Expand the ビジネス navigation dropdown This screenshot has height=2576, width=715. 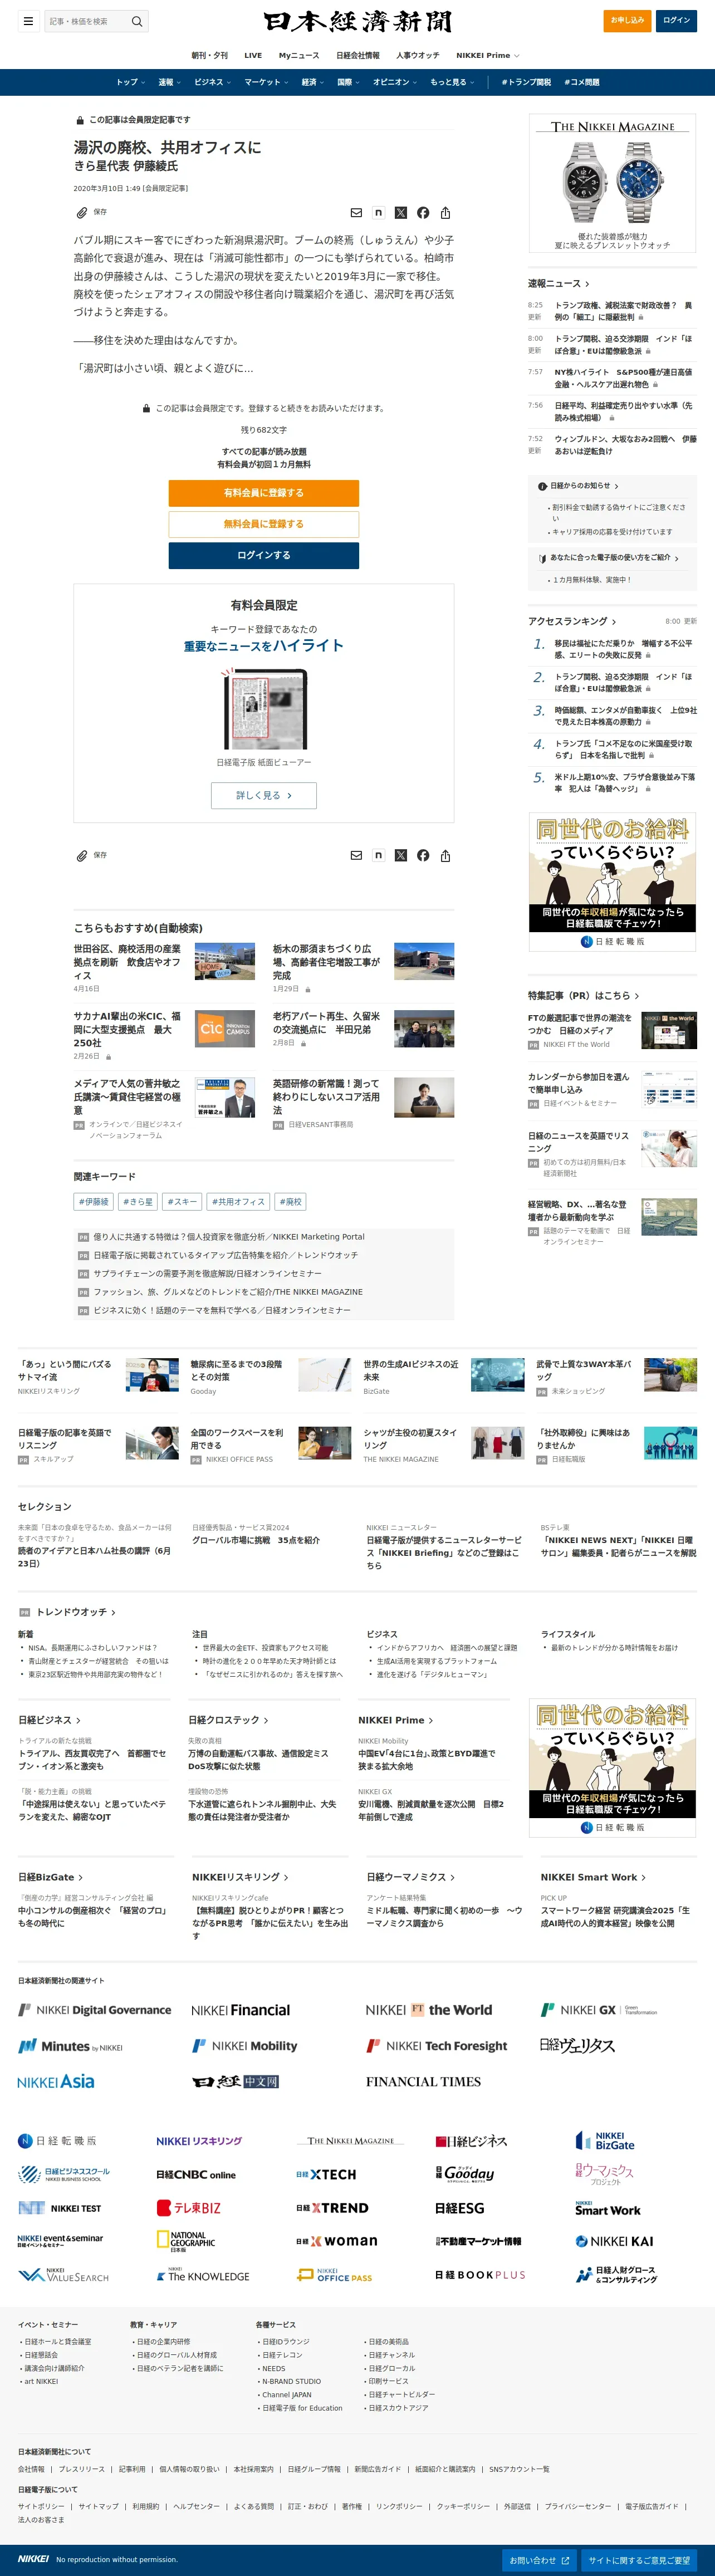point(212,82)
